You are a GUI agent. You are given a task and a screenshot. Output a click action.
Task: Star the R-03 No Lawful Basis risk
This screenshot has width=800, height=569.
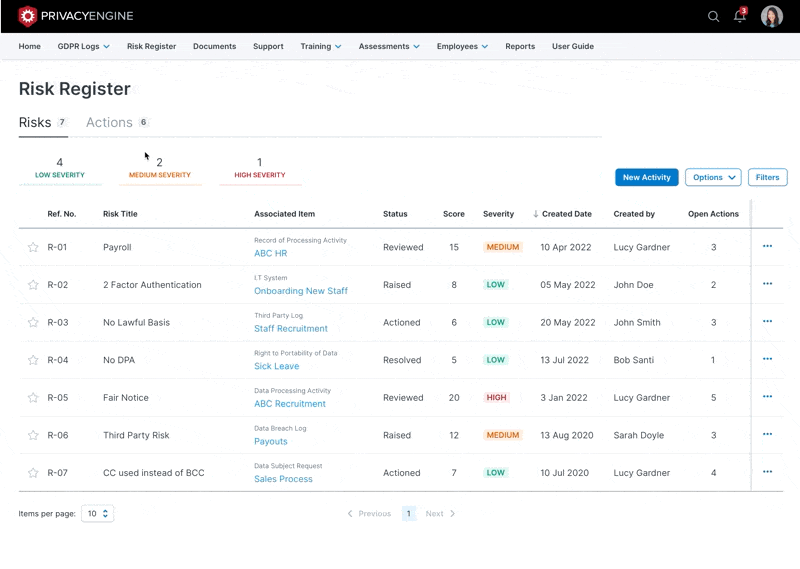pos(33,323)
